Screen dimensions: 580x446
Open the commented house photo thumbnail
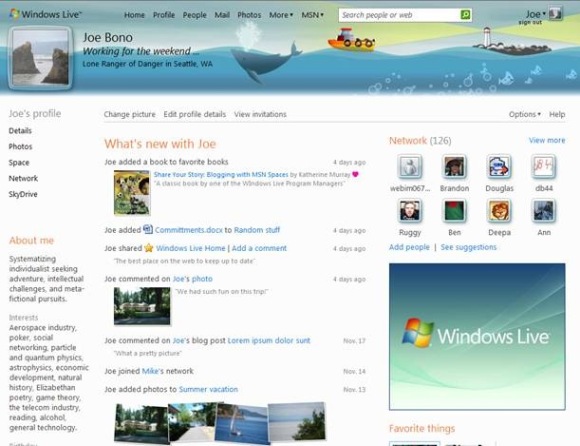pos(142,306)
